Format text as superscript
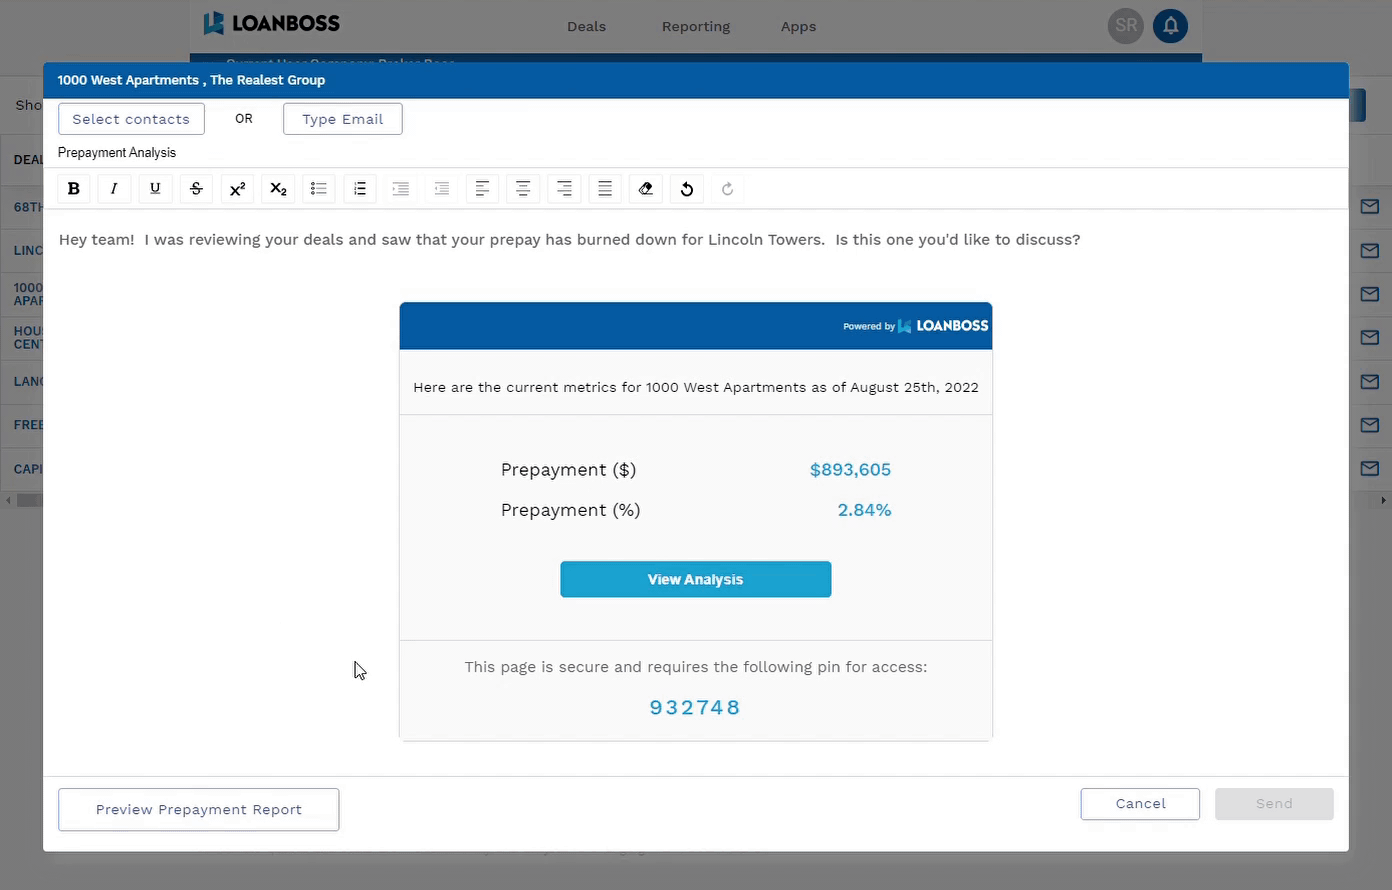Image resolution: width=1392 pixels, height=890 pixels. 237,189
